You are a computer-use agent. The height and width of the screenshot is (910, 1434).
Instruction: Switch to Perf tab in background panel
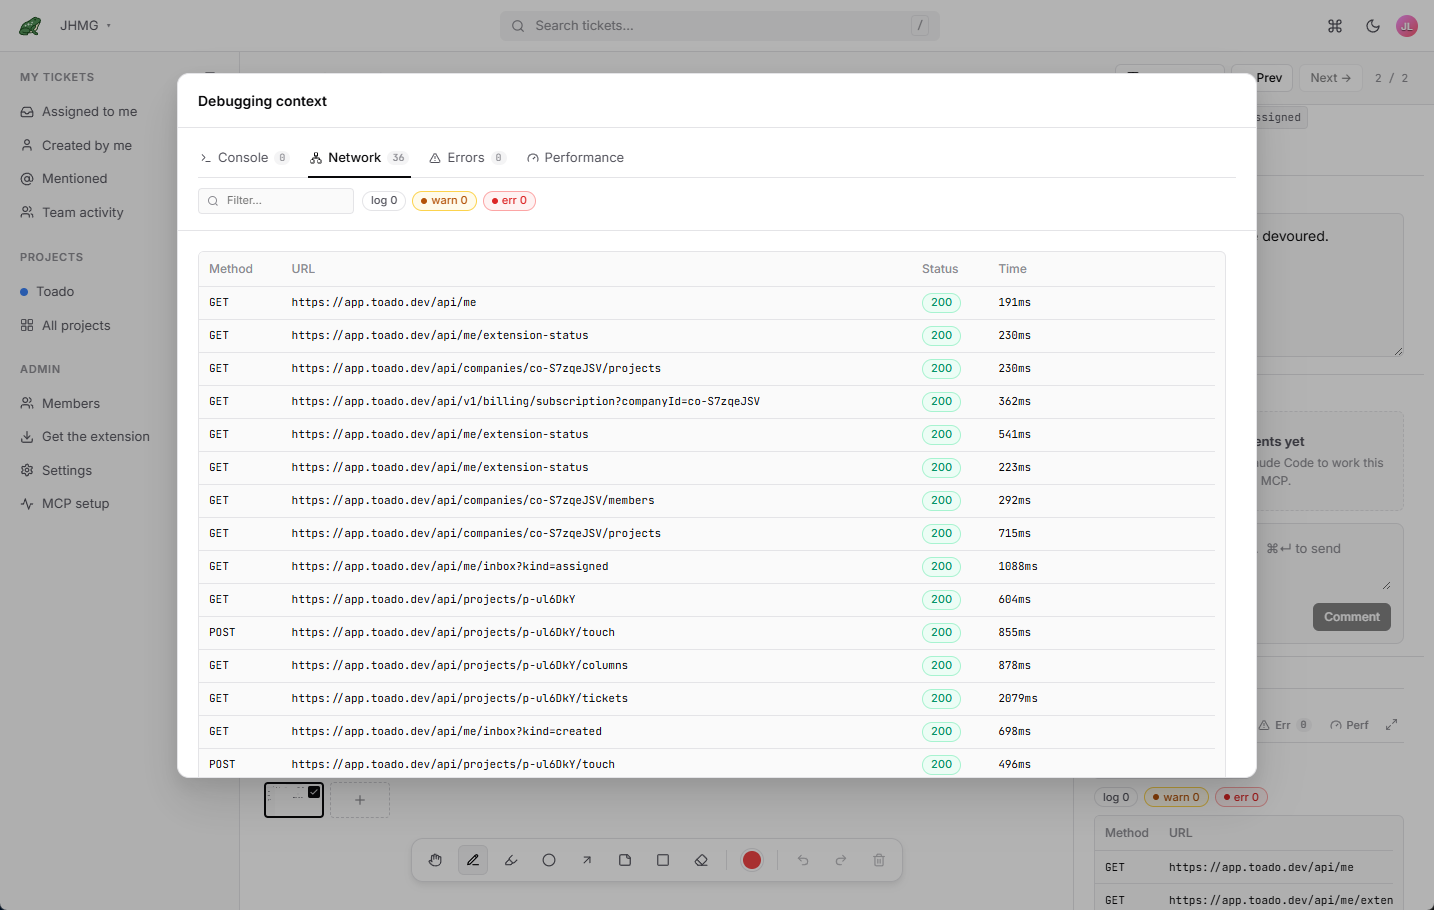[x=1350, y=725]
